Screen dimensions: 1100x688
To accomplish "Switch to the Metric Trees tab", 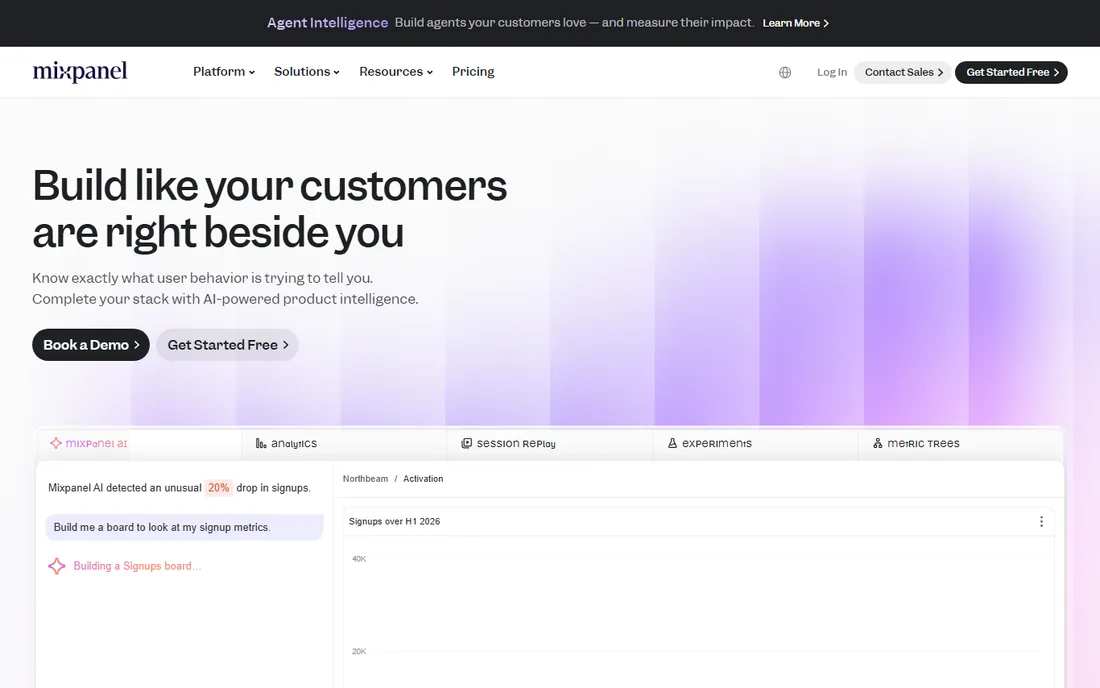I will [x=960, y=443].
